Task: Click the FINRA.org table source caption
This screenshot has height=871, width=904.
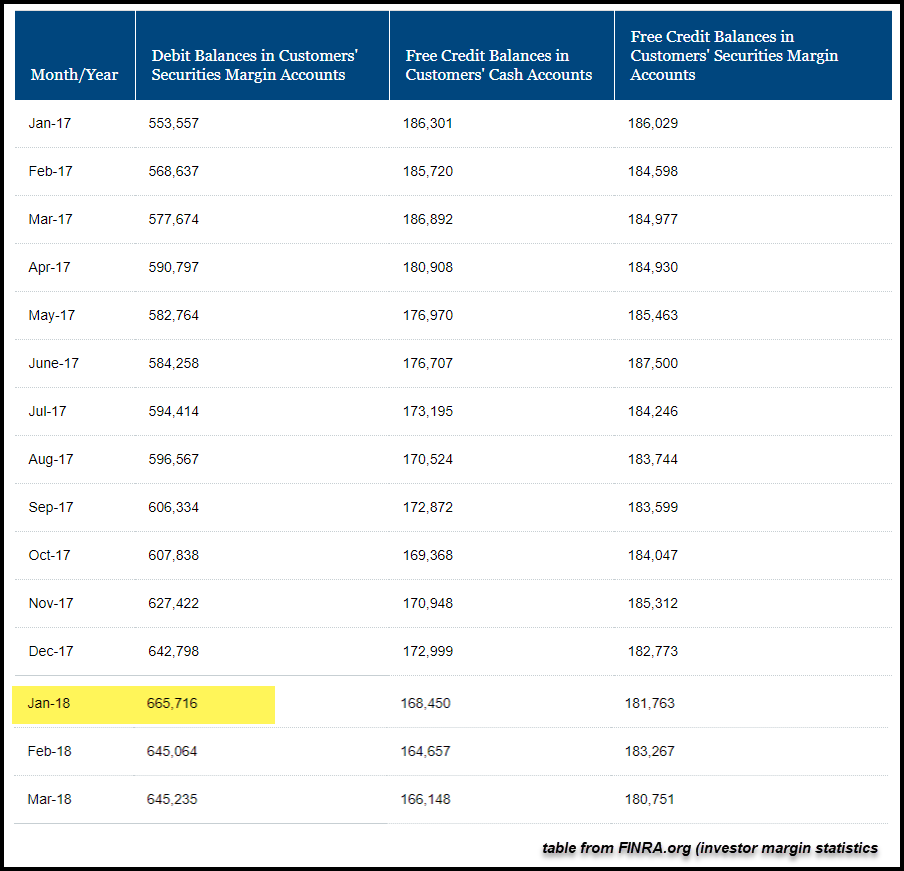Action: point(710,848)
